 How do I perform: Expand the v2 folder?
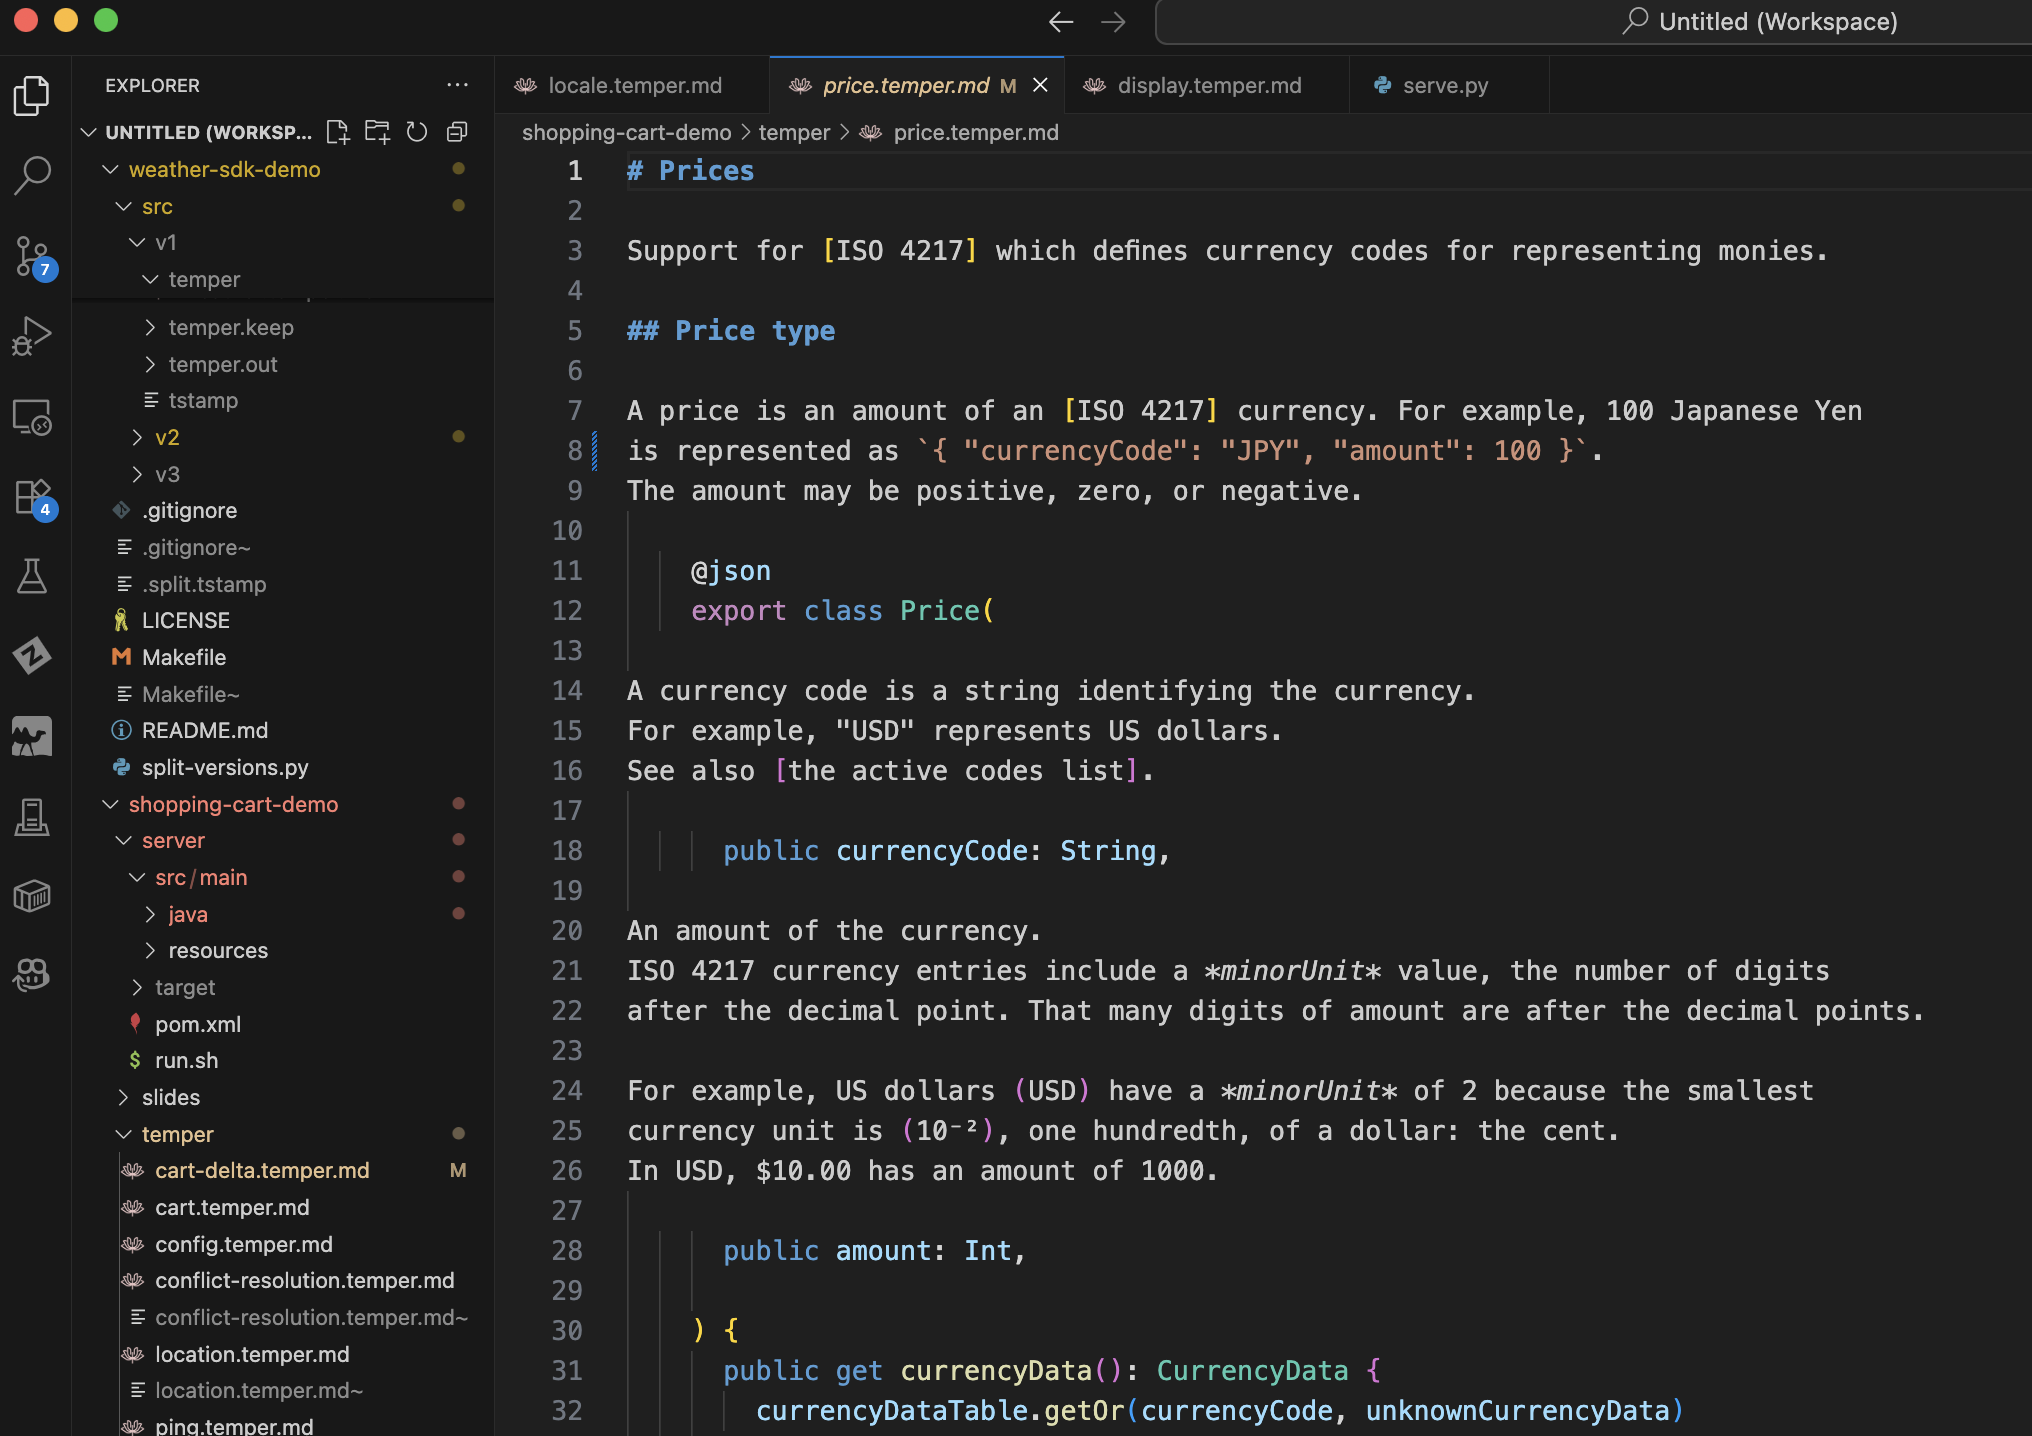[166, 438]
